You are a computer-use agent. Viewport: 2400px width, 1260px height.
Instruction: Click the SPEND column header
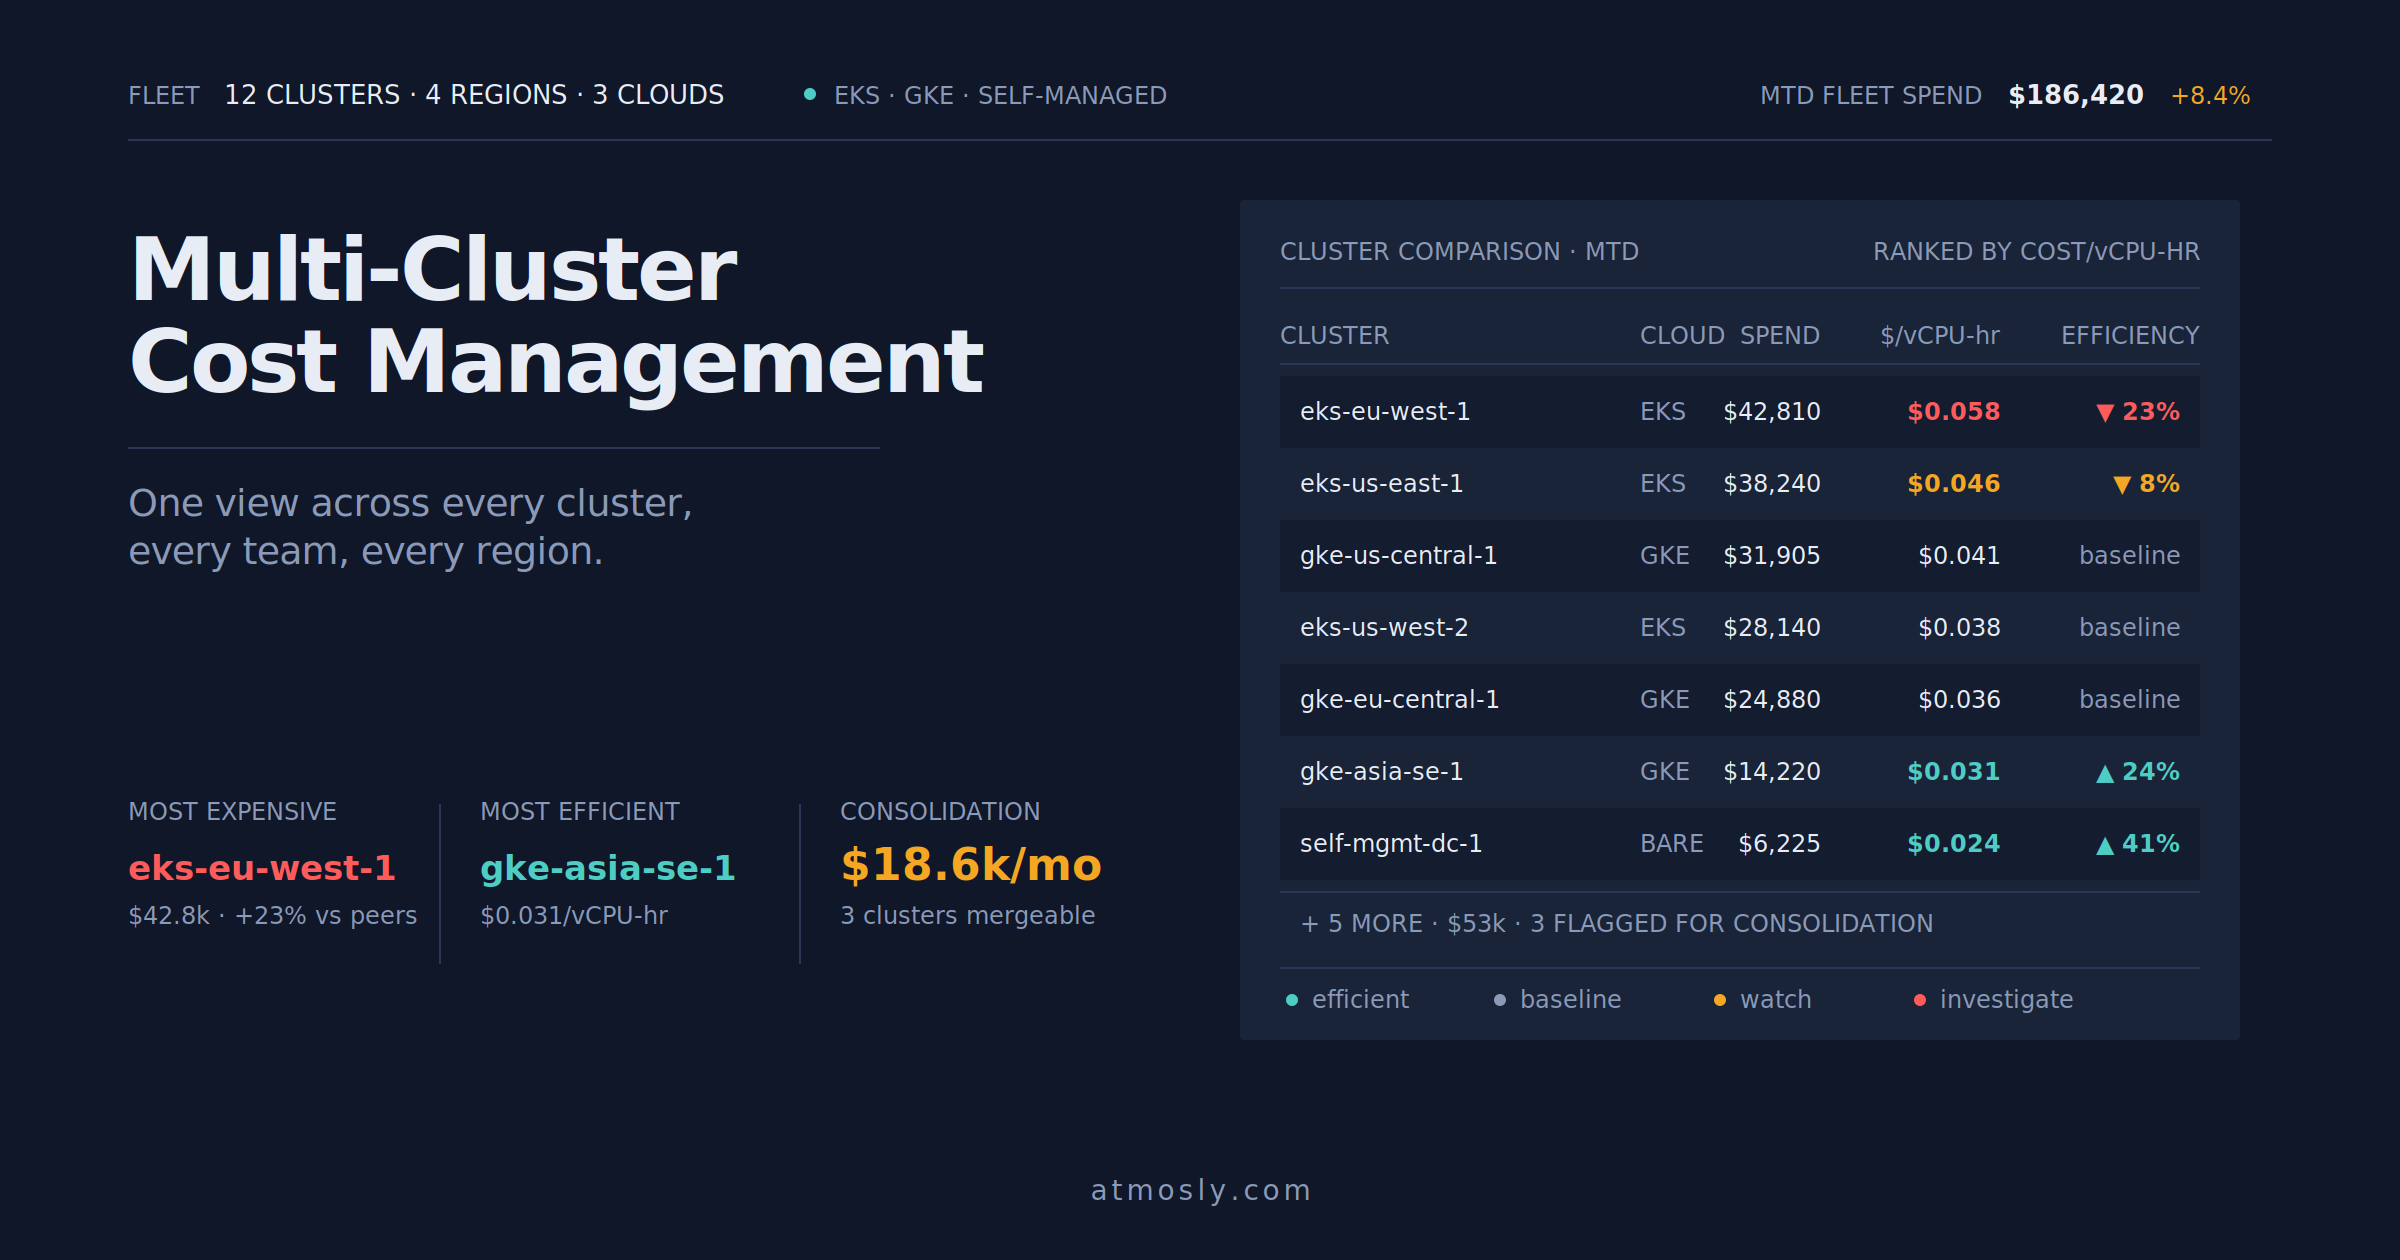pos(1780,335)
